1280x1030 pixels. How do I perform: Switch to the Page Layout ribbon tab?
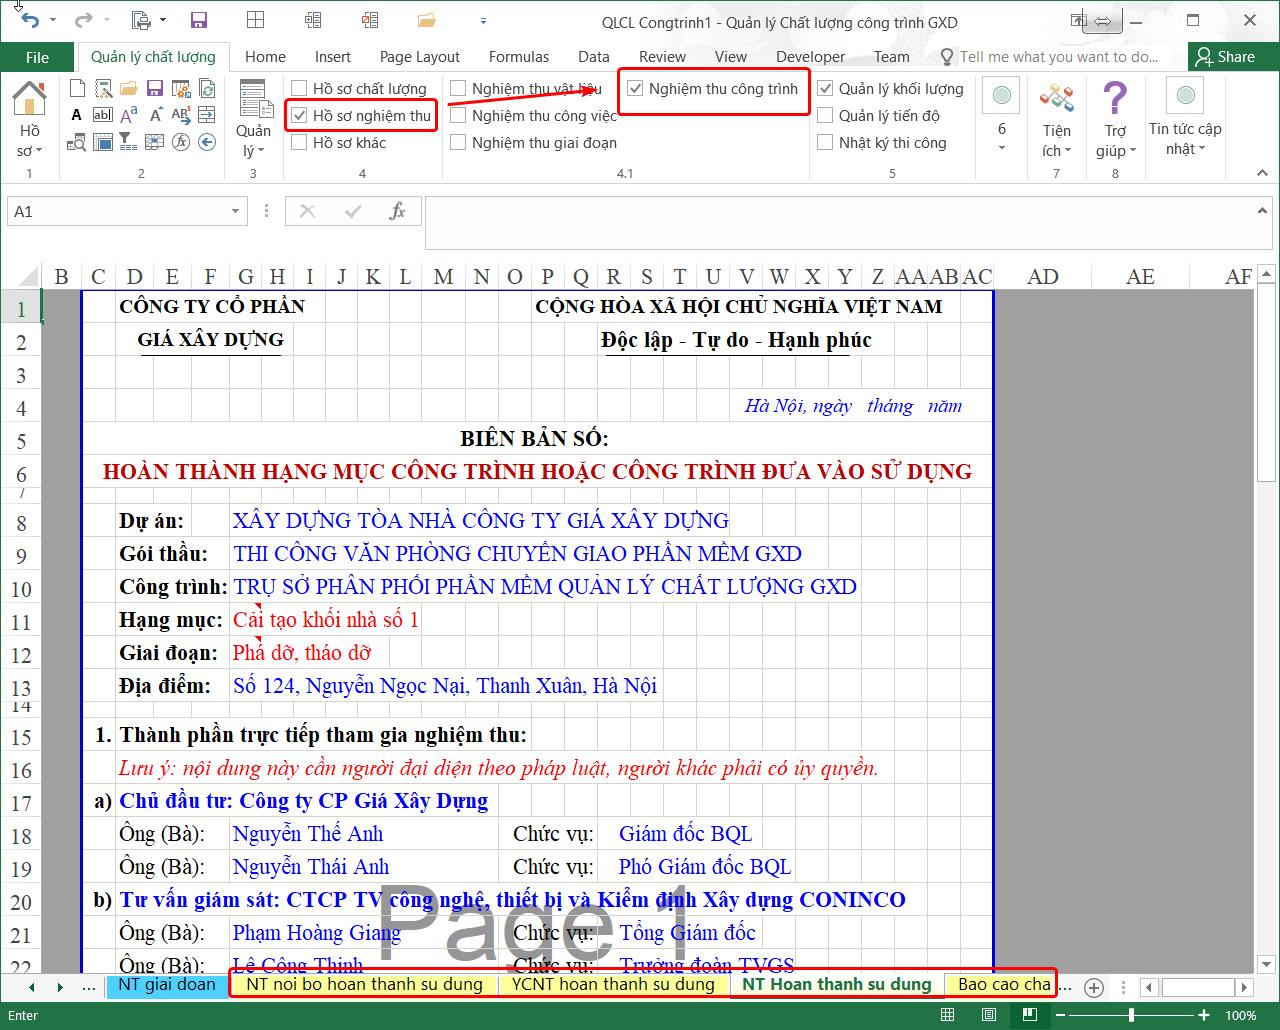click(x=419, y=57)
